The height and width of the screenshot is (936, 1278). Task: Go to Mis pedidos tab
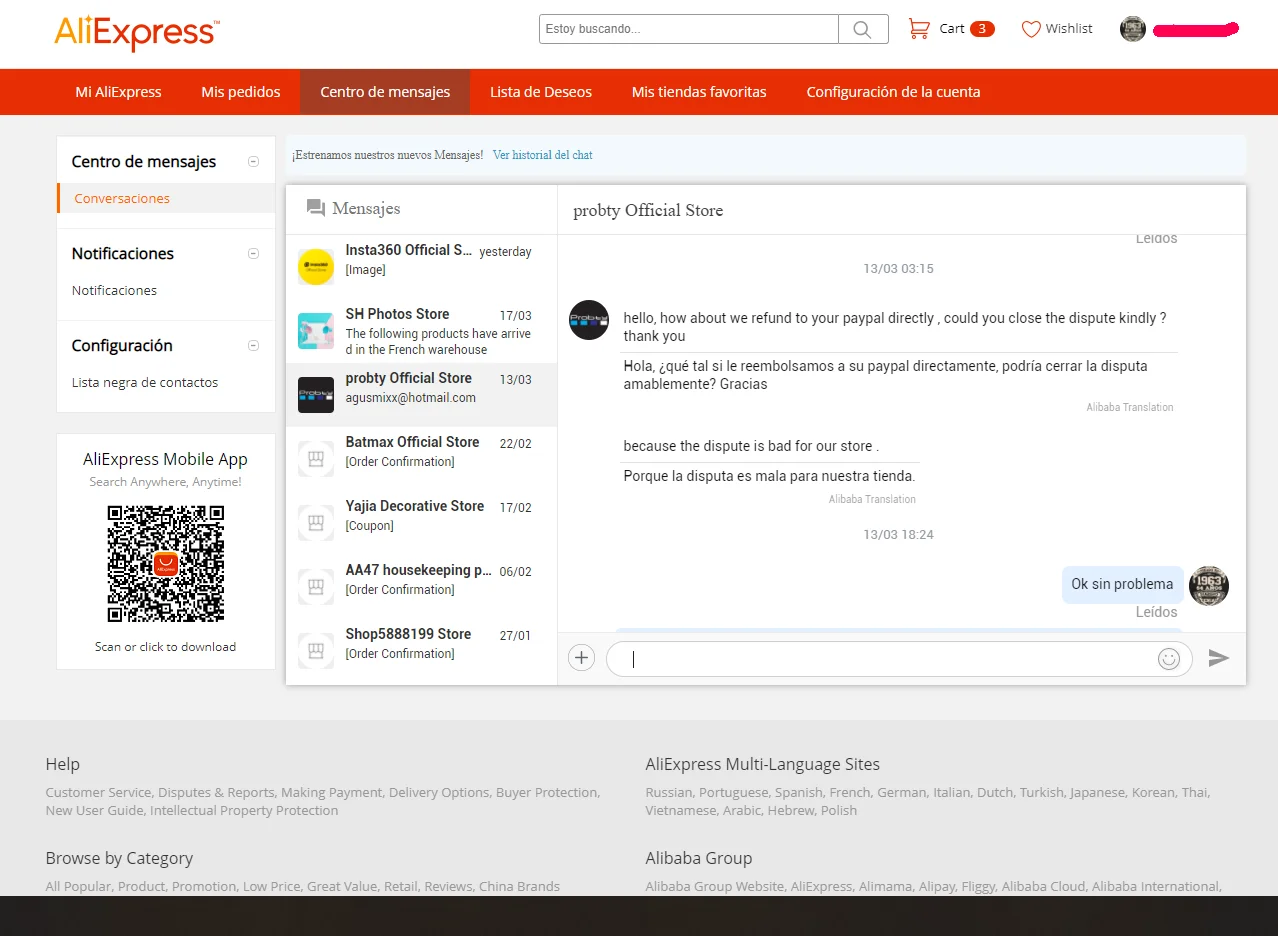241,92
